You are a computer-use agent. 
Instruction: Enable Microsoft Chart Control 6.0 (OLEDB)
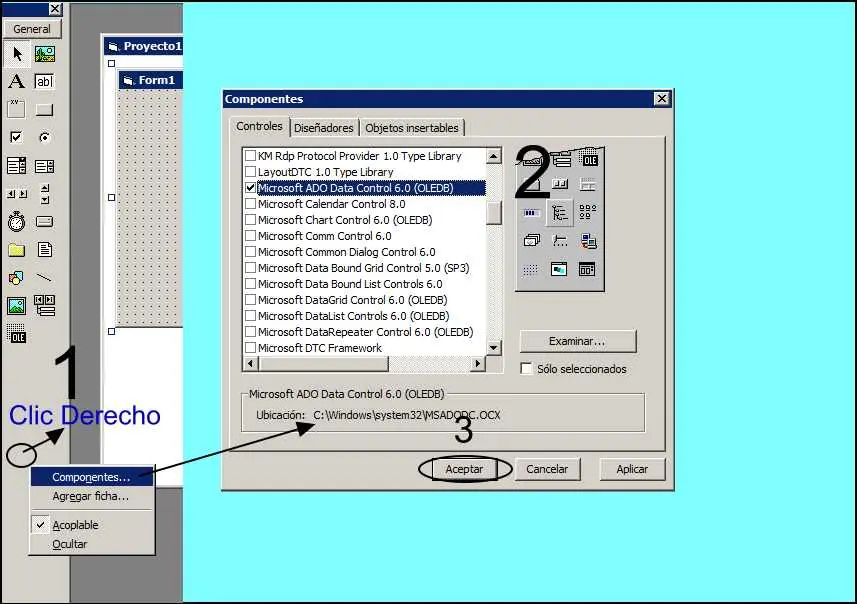pyautogui.click(x=250, y=220)
